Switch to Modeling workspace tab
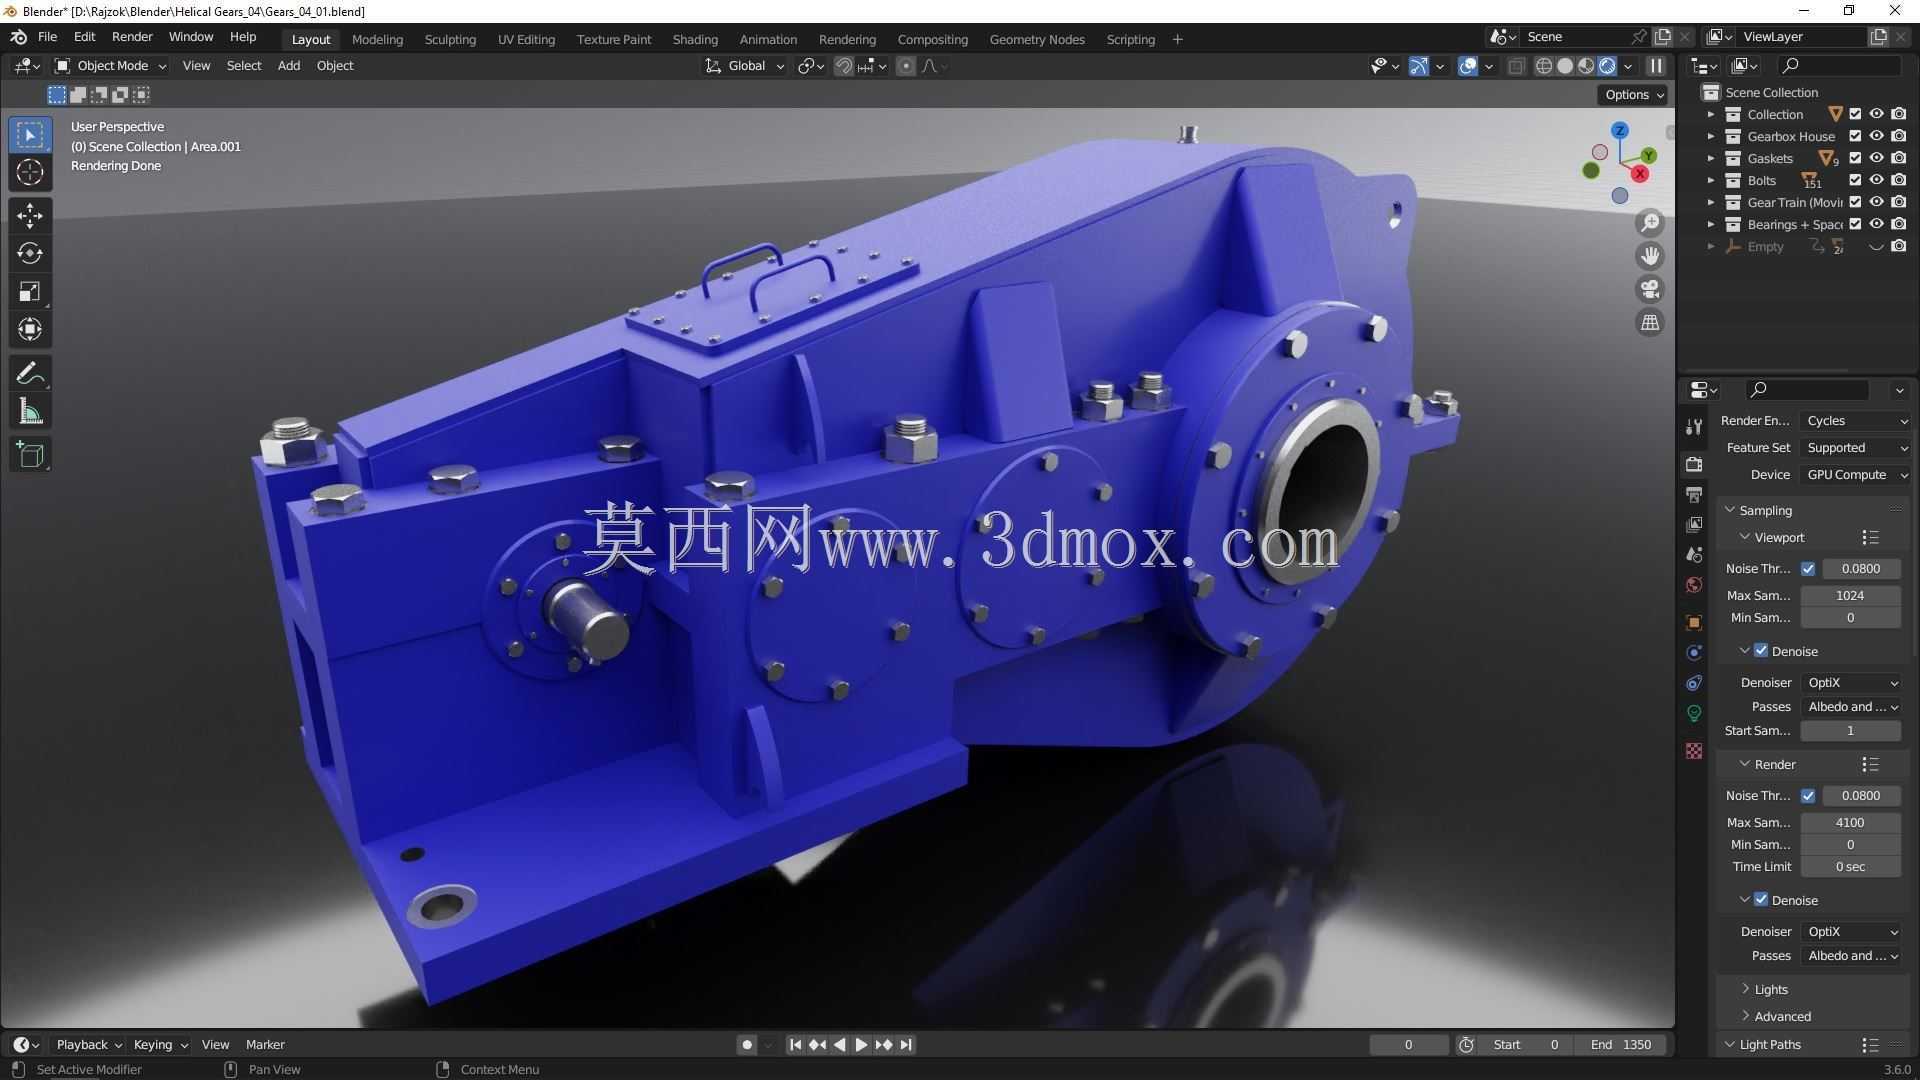1920x1080 pixels. click(x=377, y=39)
